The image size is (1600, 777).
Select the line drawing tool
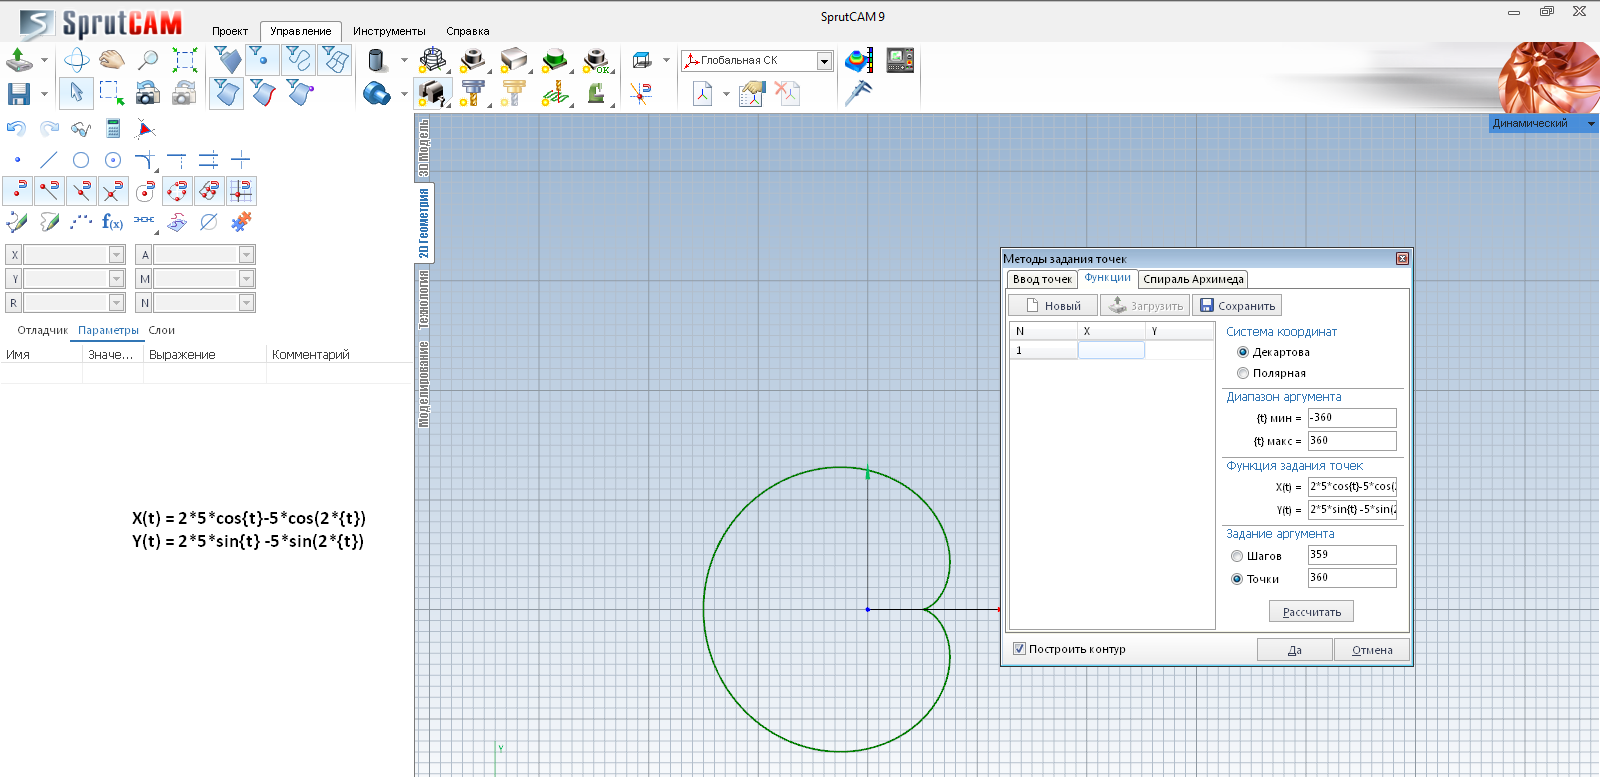point(49,160)
